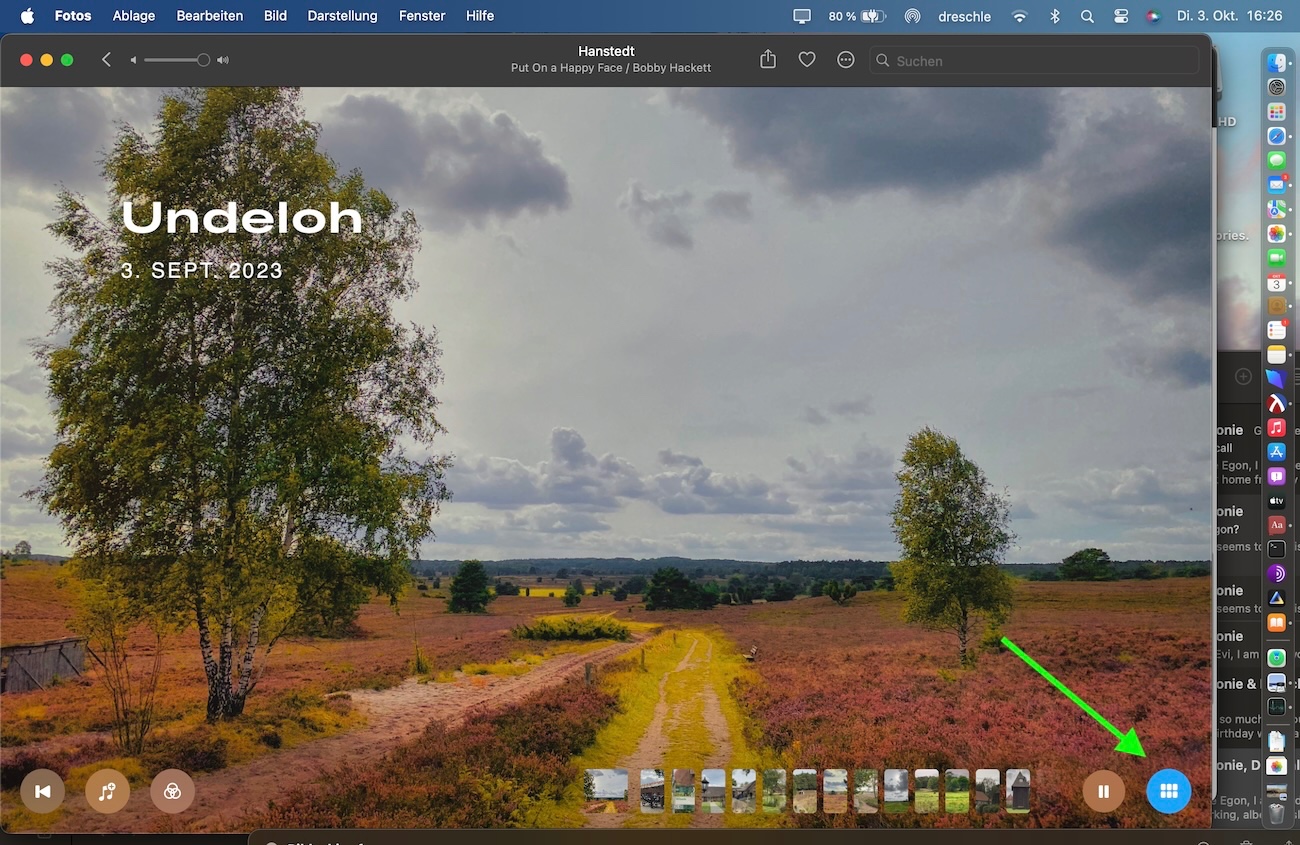The image size is (1300, 845).
Task: Open the Bluetooth status menu
Action: tap(1054, 16)
